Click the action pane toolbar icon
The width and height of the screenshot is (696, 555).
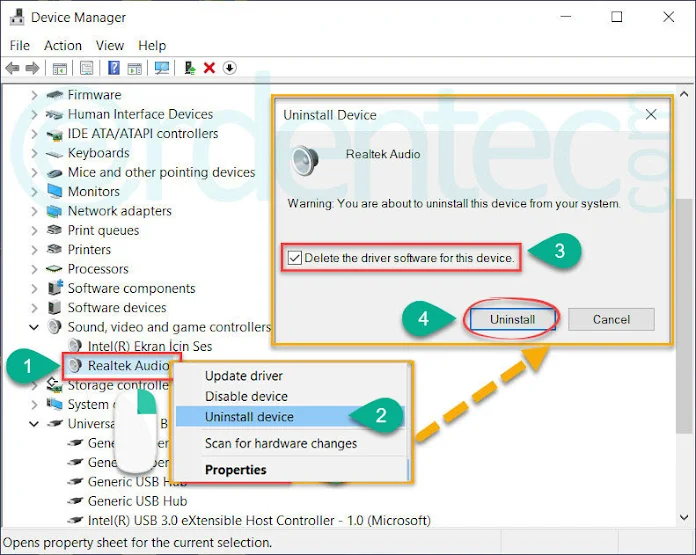pos(134,68)
